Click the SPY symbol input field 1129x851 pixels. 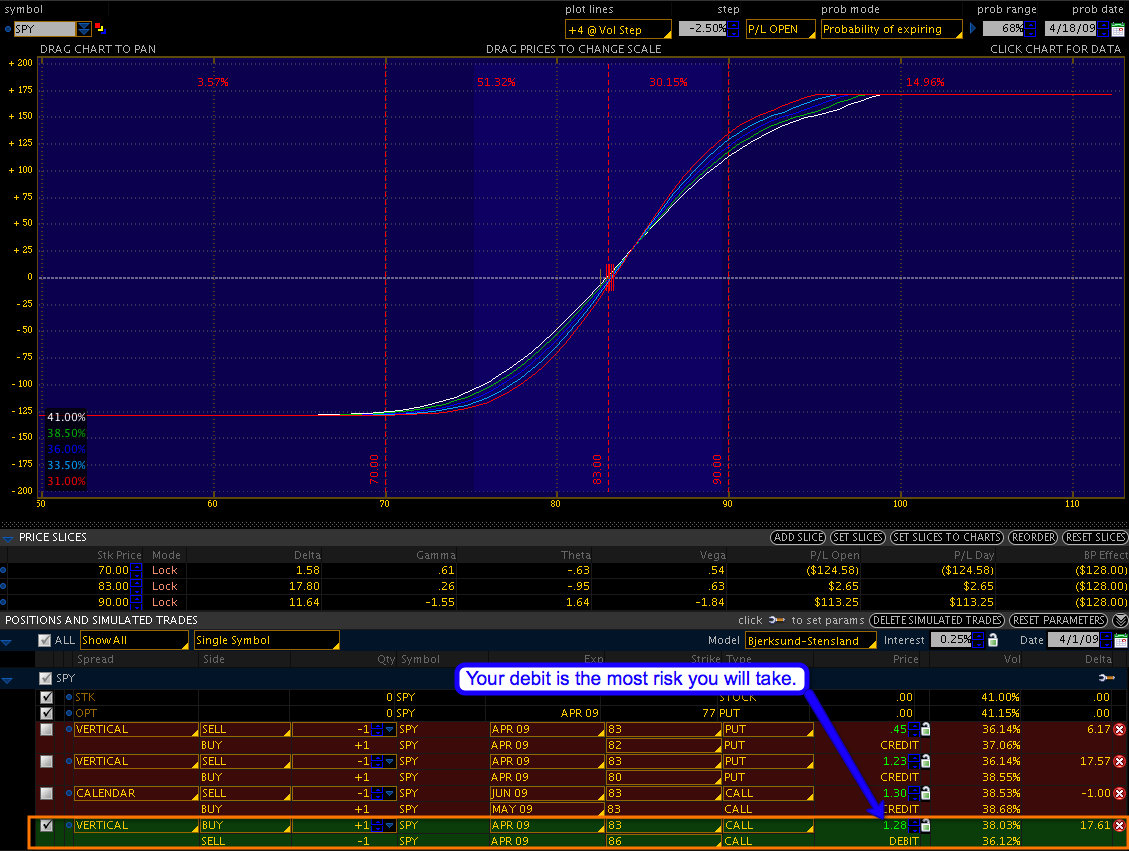pos(44,29)
